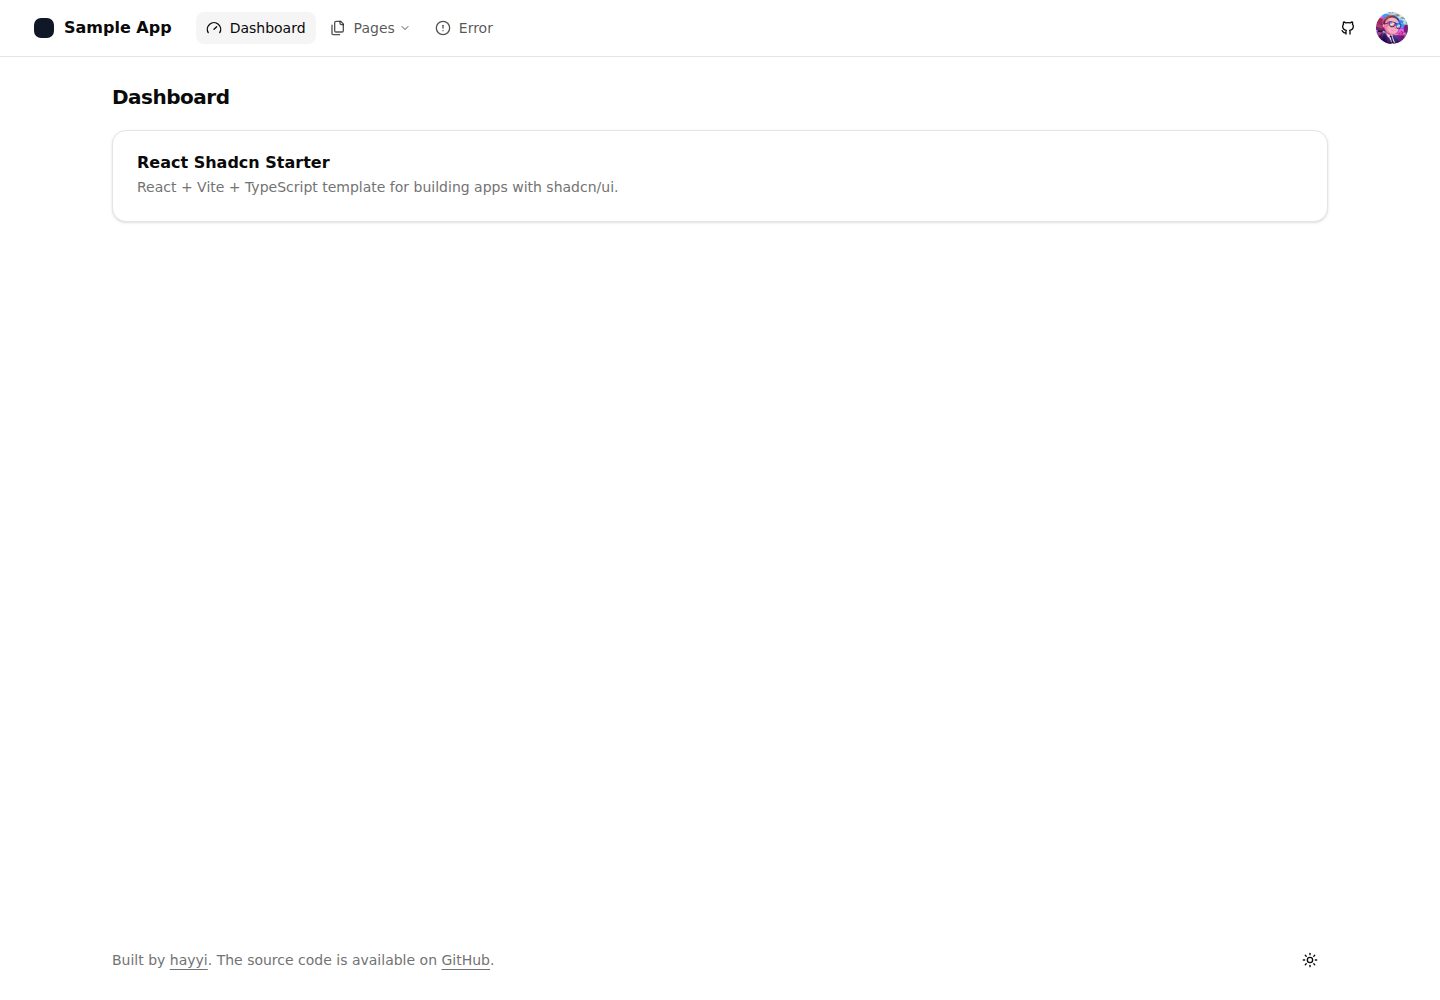This screenshot has height=1000, width=1440.
Task: Click the gauge icon beside Dashboard
Action: 213,28
